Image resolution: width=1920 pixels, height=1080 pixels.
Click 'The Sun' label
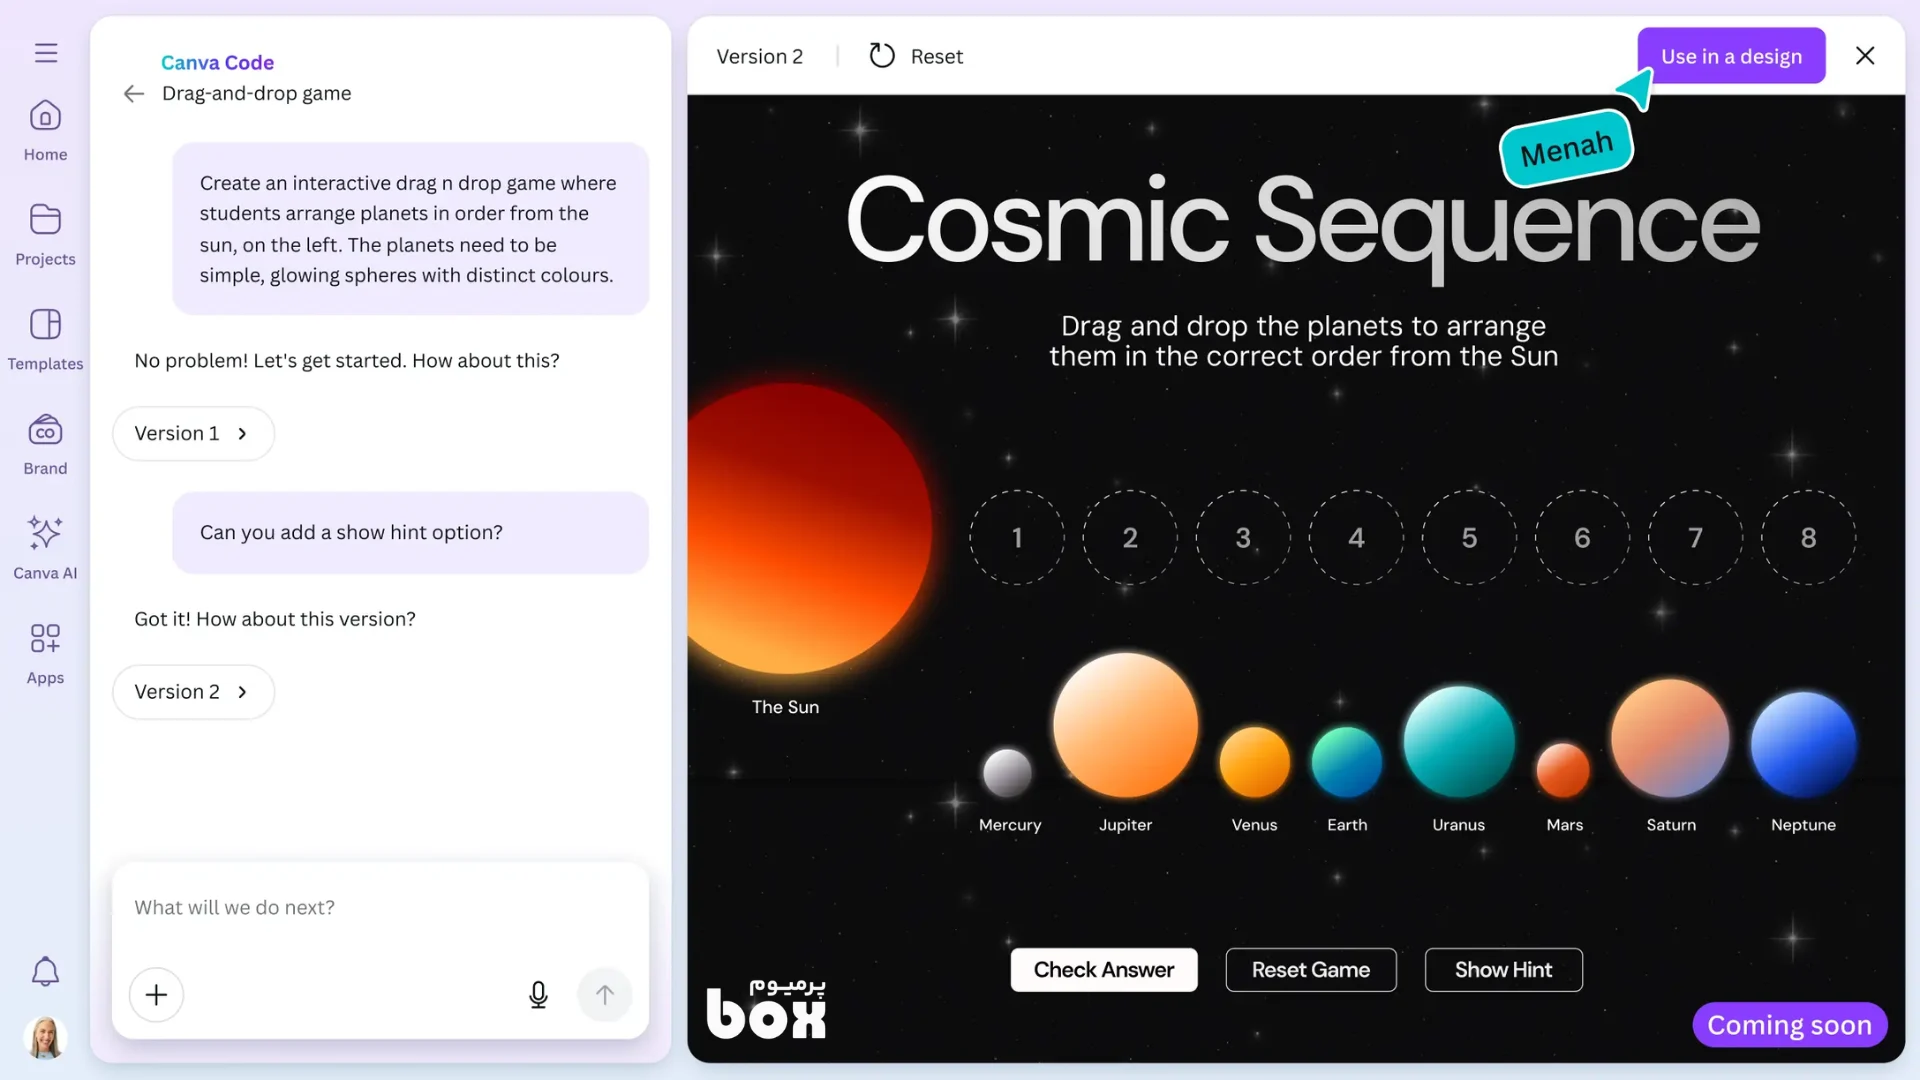pyautogui.click(x=785, y=707)
